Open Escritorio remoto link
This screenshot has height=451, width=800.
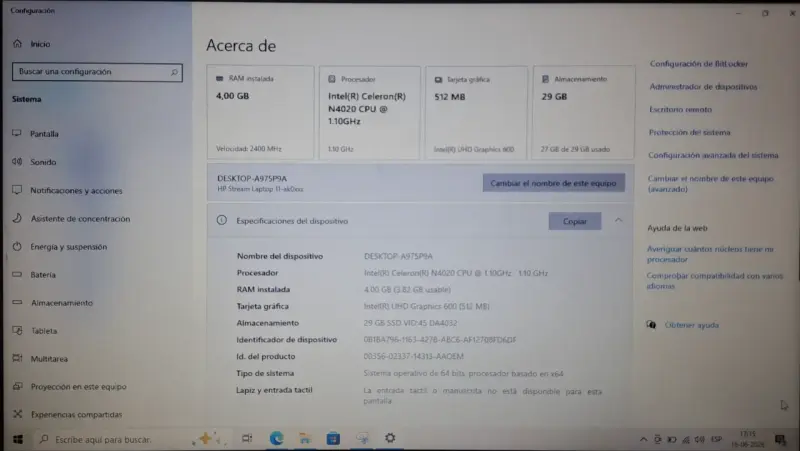click(680, 109)
